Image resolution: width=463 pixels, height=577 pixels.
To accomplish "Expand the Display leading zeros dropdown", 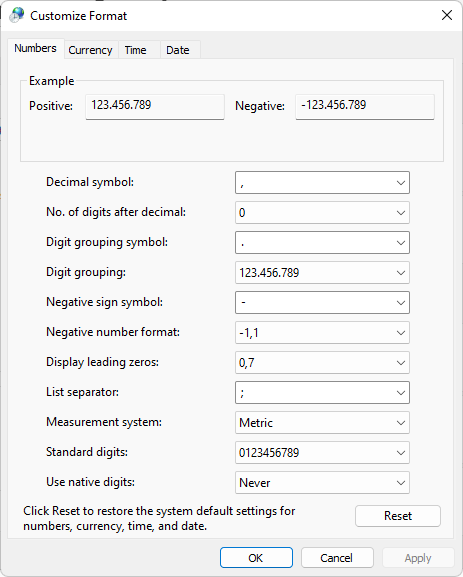I will (x=322, y=363).
